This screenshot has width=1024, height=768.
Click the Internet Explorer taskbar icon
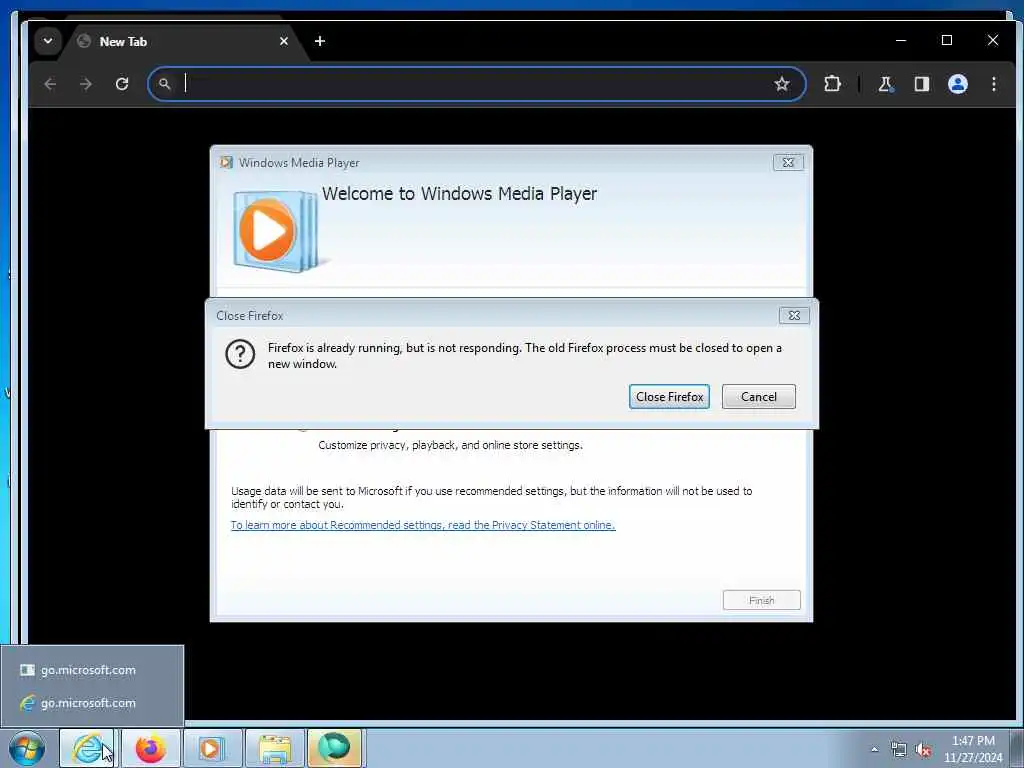click(x=87, y=748)
